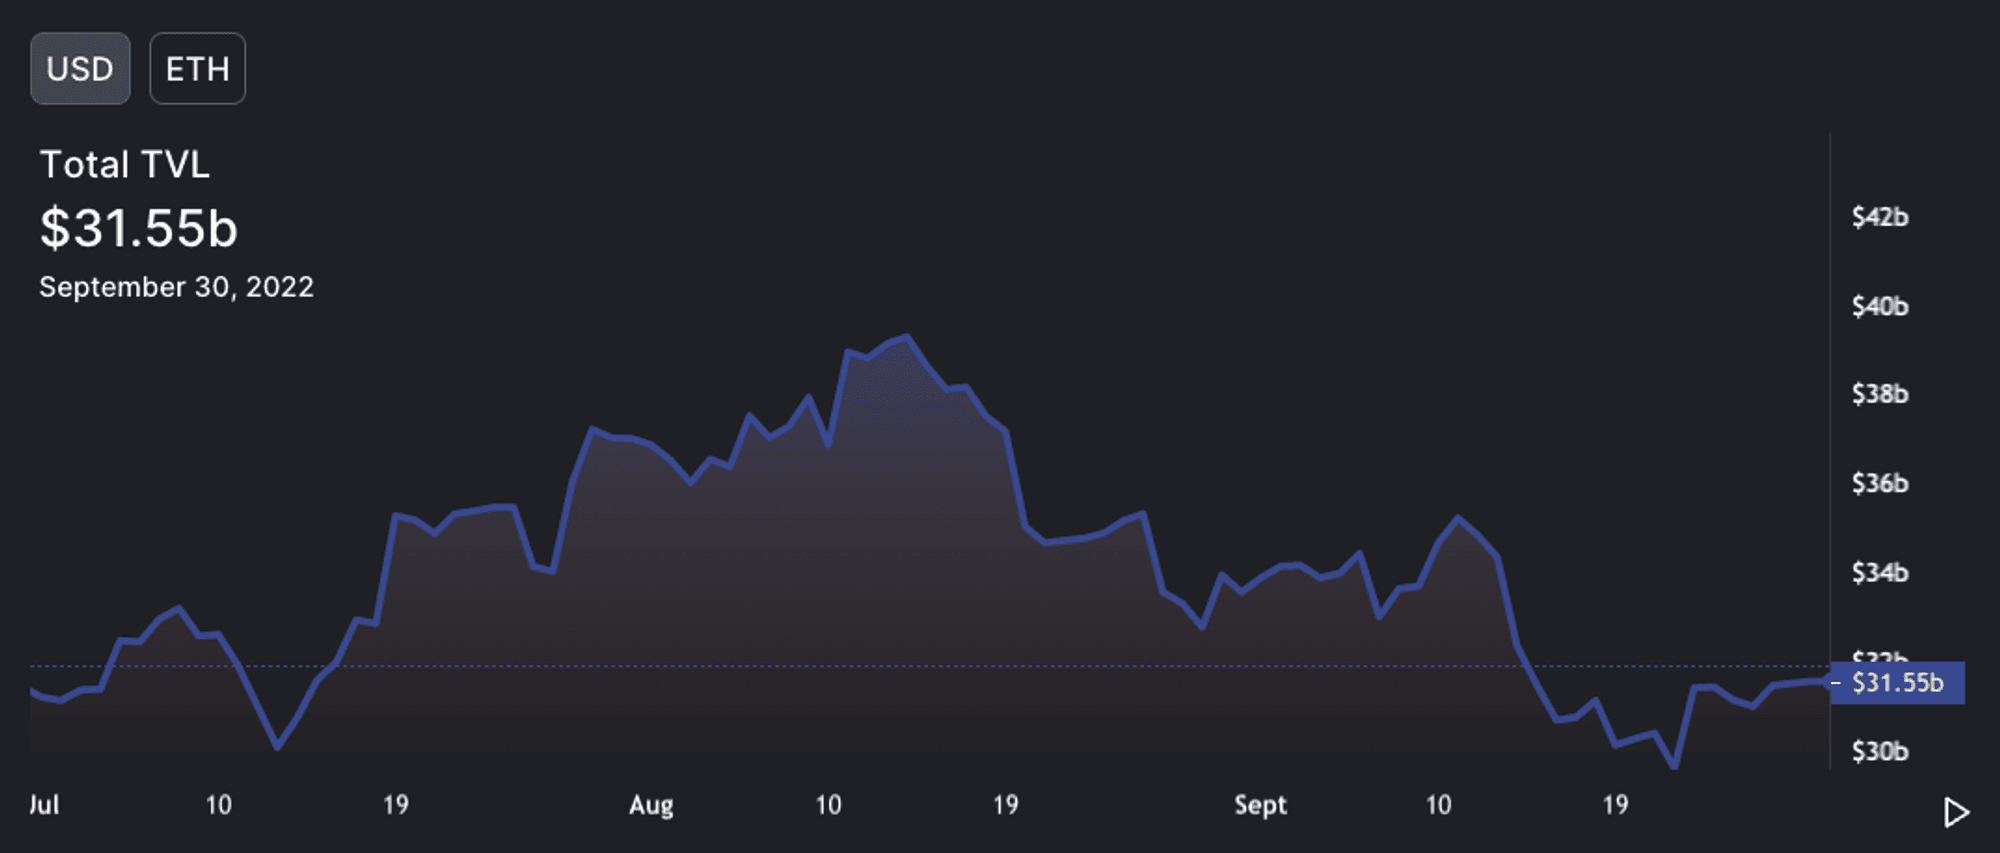The width and height of the screenshot is (2000, 853).
Task: Click the Jul label on time axis
Action: click(x=44, y=805)
